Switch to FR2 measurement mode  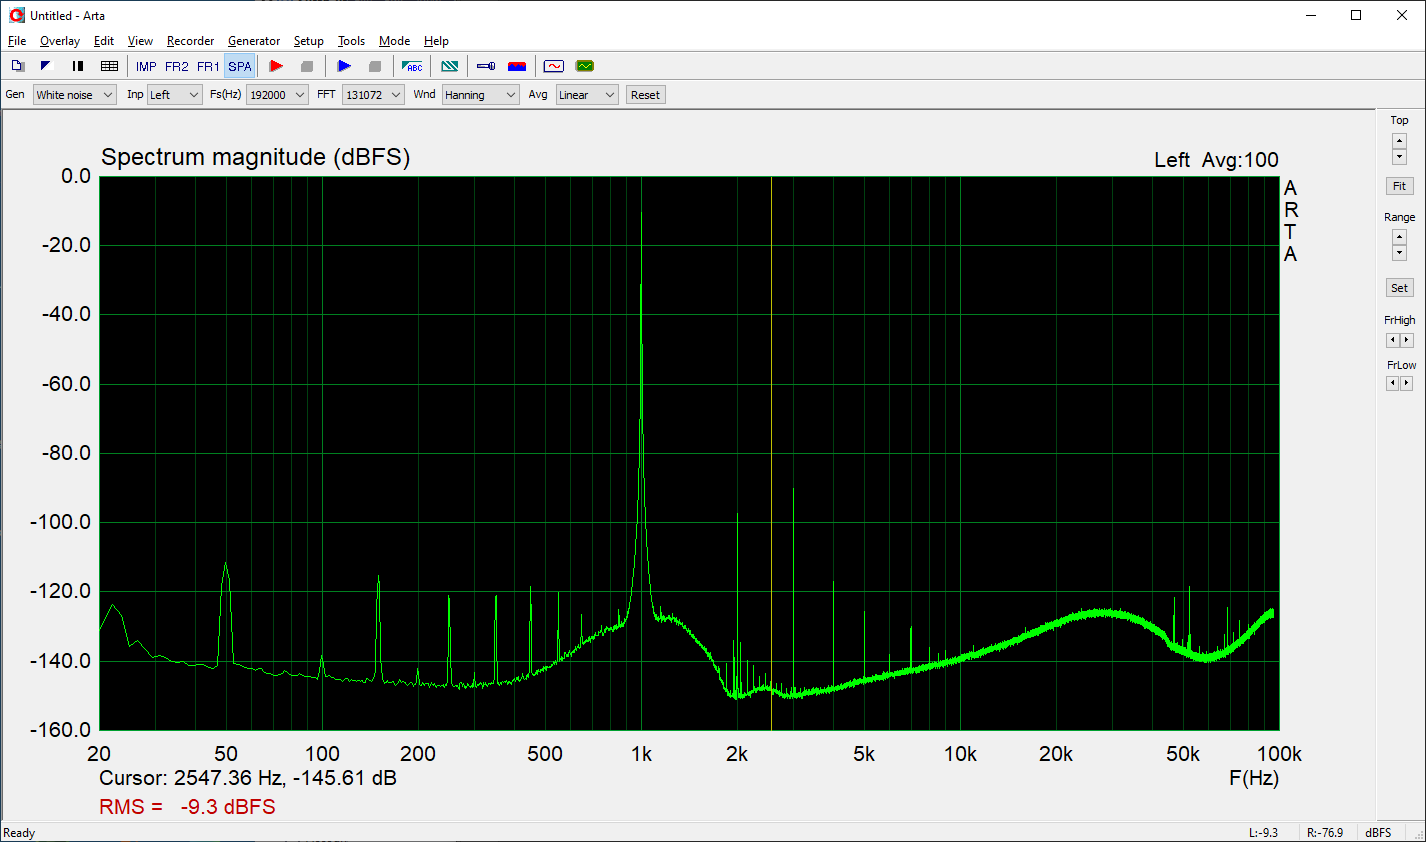click(x=177, y=66)
